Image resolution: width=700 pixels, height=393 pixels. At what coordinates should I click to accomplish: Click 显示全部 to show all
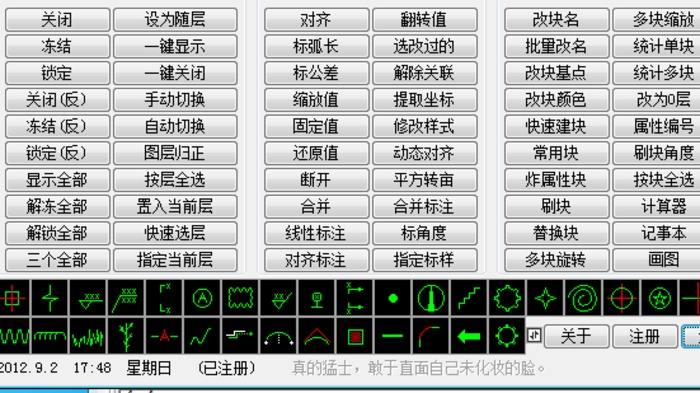click(x=57, y=180)
